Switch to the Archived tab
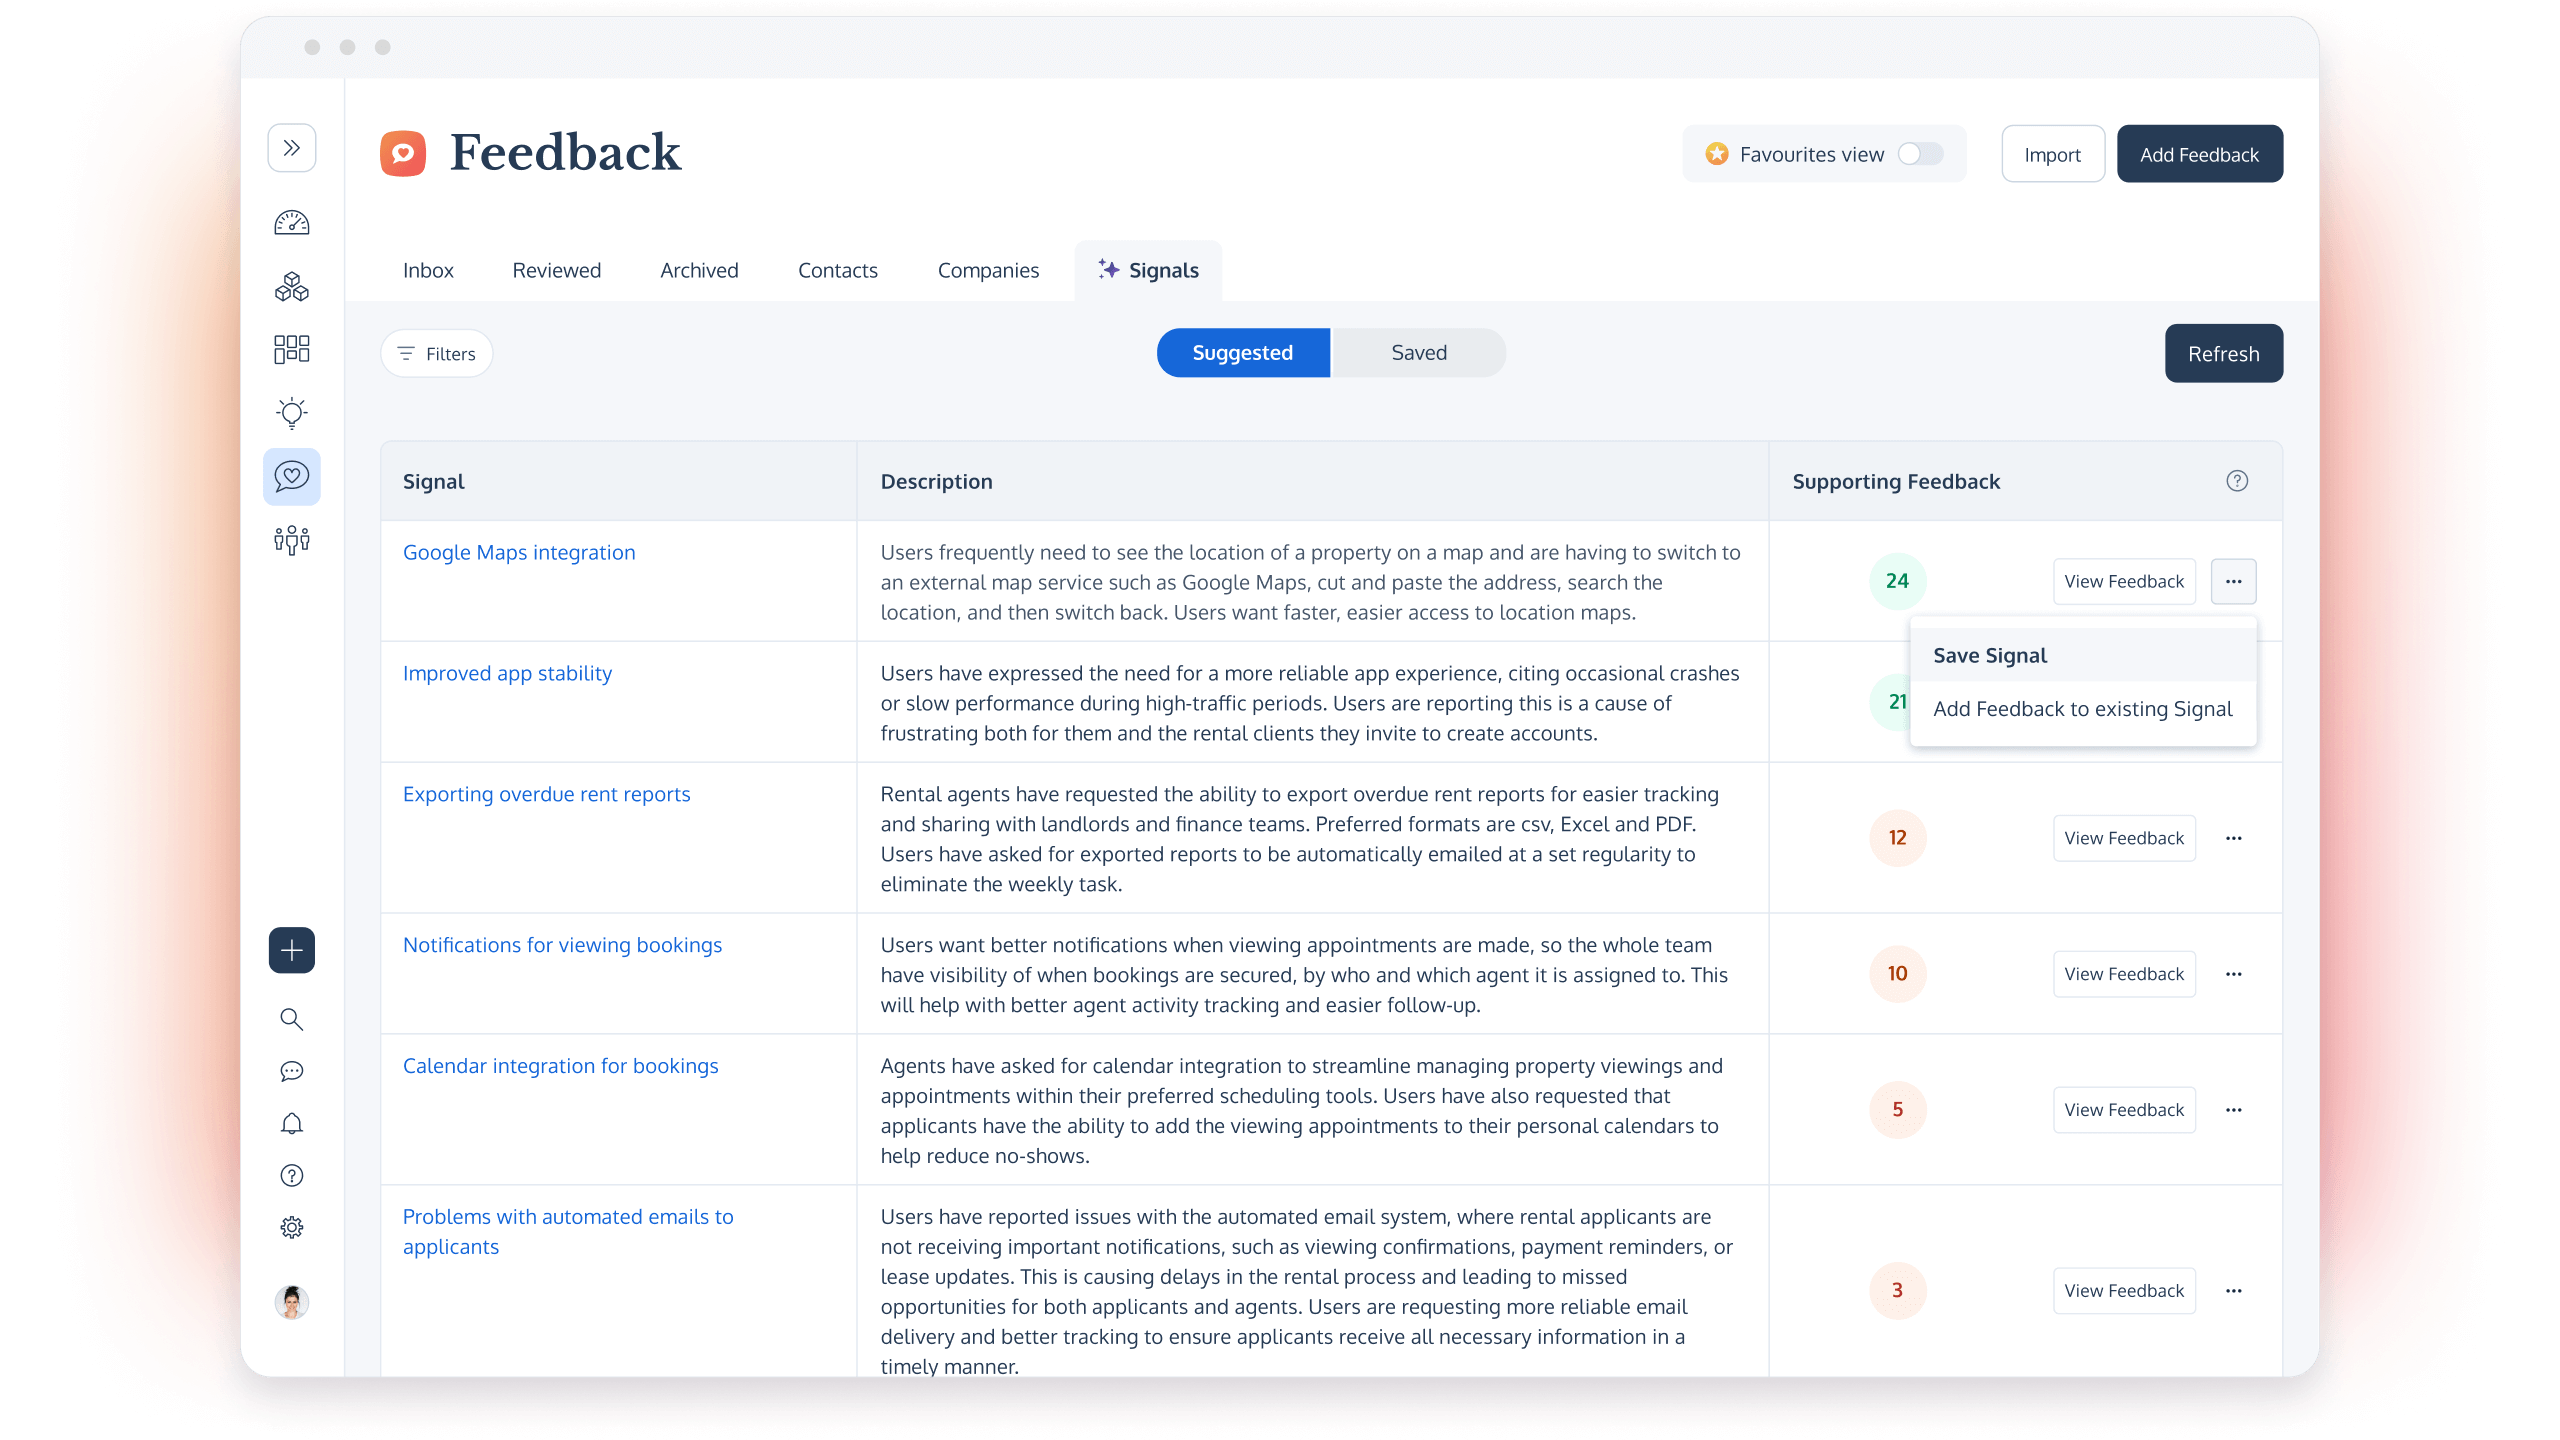The height and width of the screenshot is (1440, 2560). 699,270
